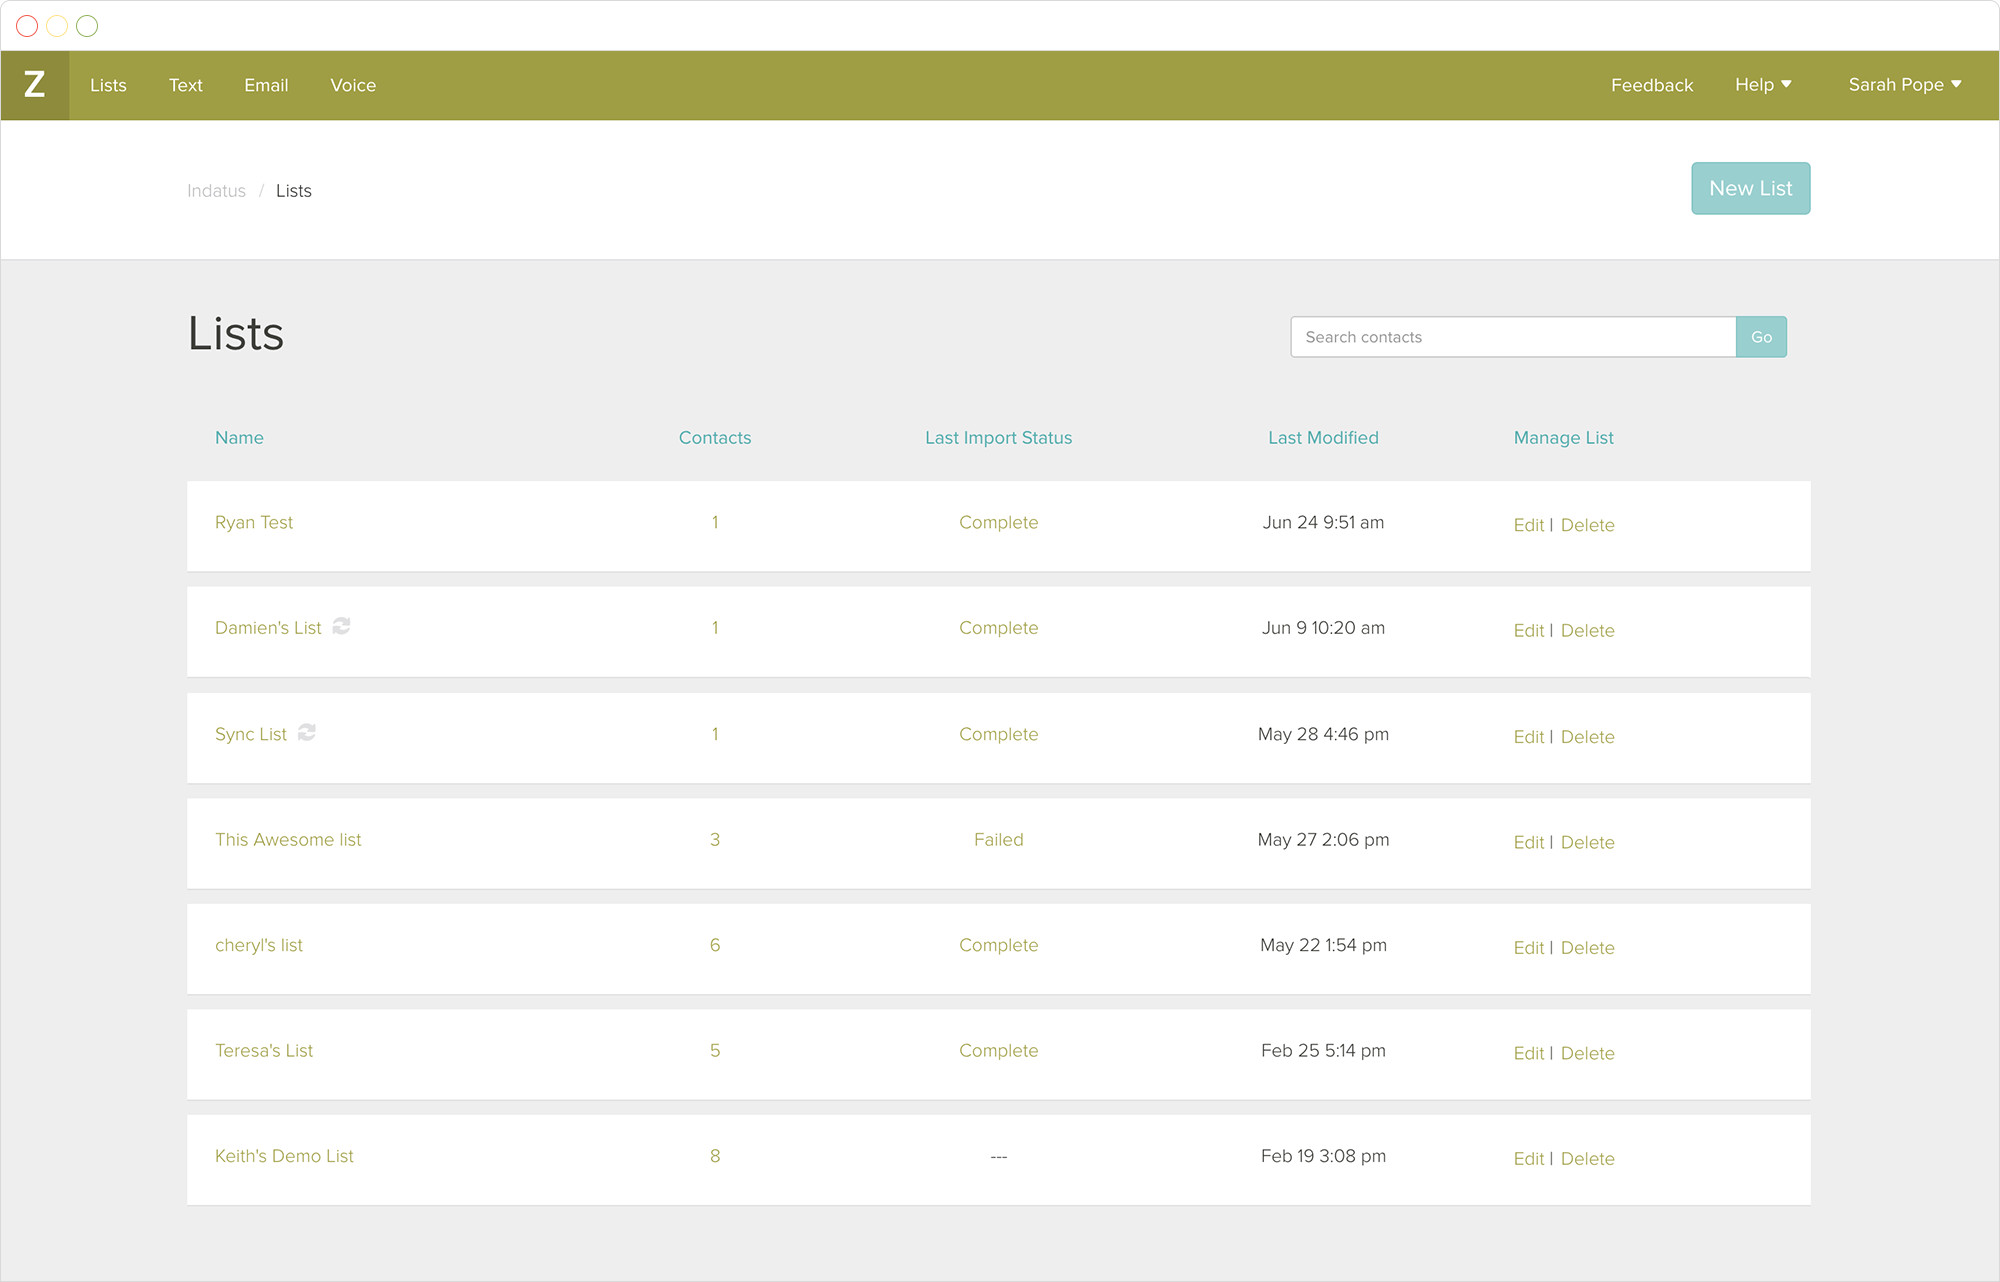Open Keith's Demo List
The width and height of the screenshot is (2000, 1282).
coord(284,1156)
